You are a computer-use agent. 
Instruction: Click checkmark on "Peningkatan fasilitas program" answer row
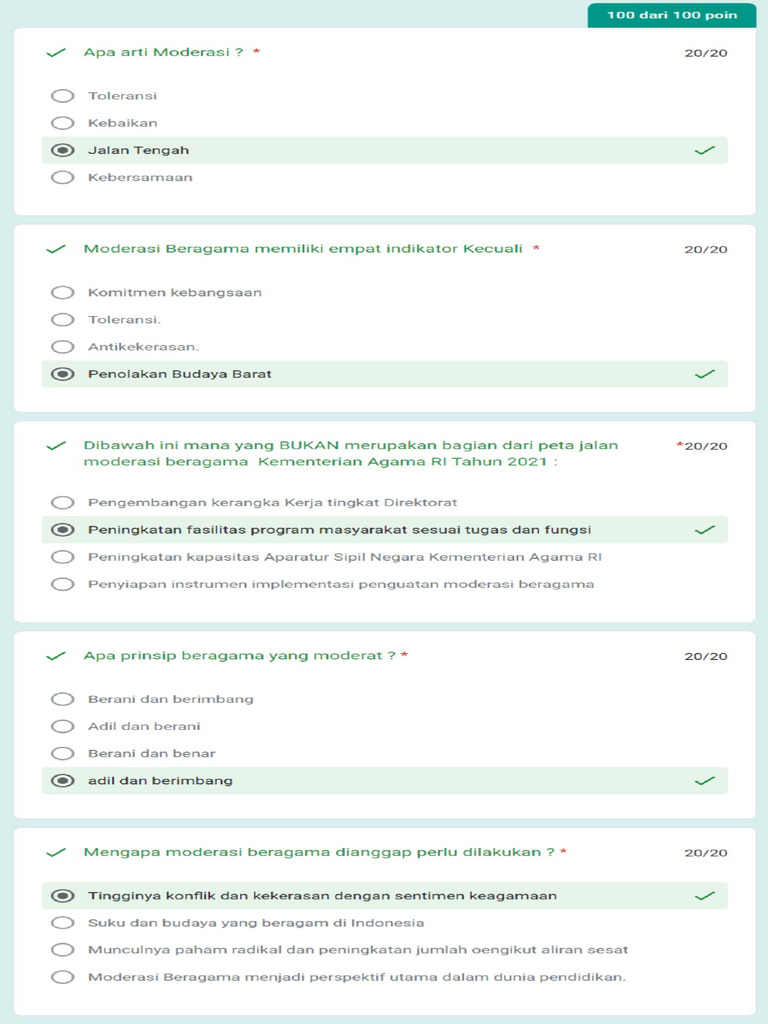[x=705, y=530]
